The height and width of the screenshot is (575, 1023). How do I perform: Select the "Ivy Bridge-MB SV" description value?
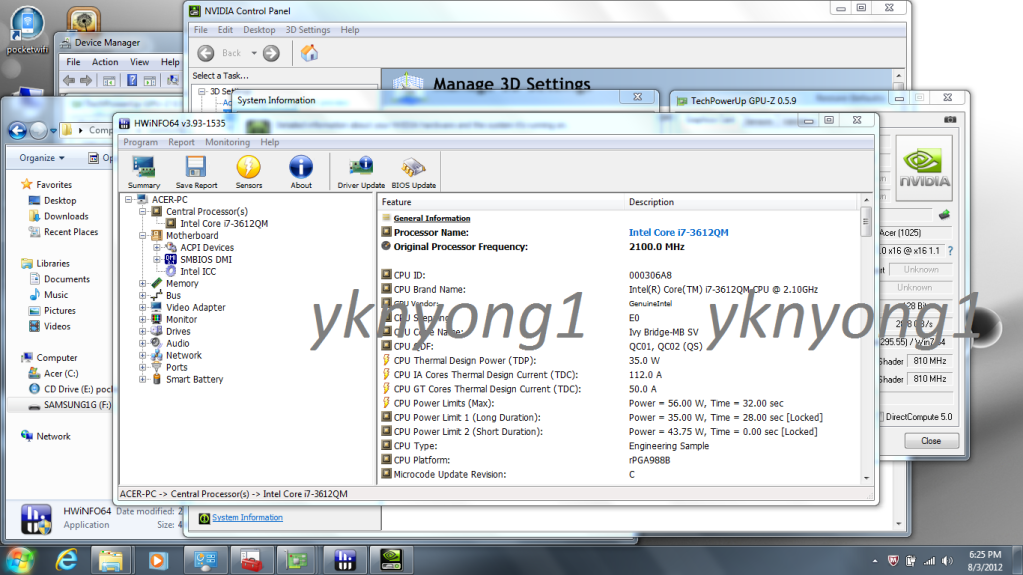click(664, 332)
